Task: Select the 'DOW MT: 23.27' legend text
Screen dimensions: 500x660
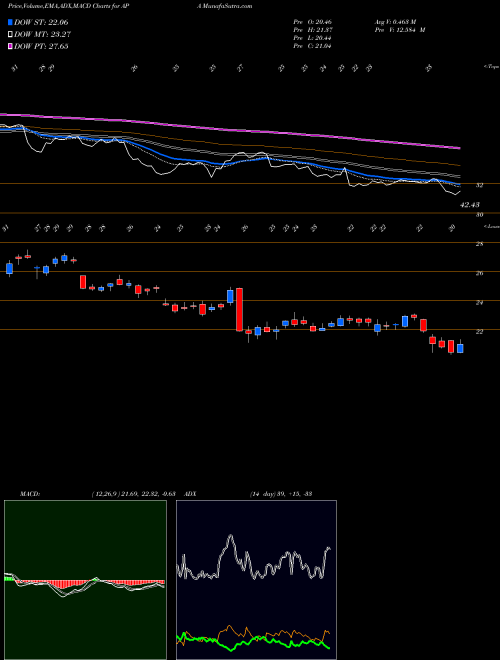Action: tap(42, 35)
